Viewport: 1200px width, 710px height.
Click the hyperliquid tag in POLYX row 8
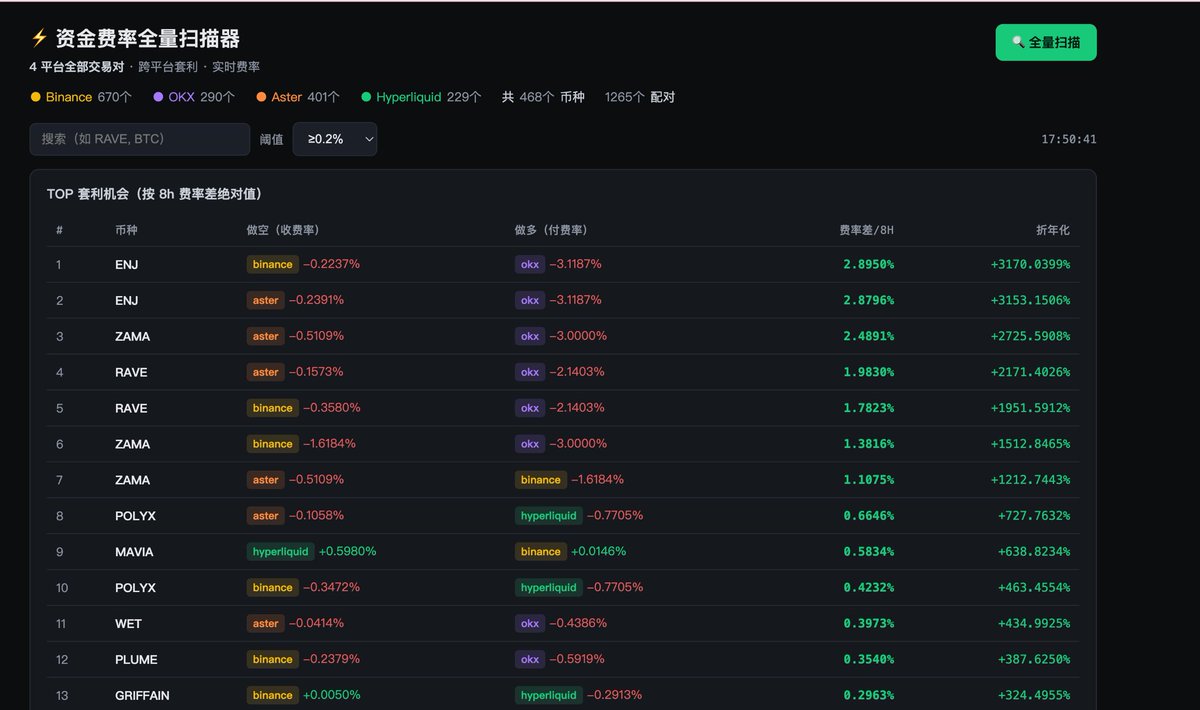click(549, 516)
